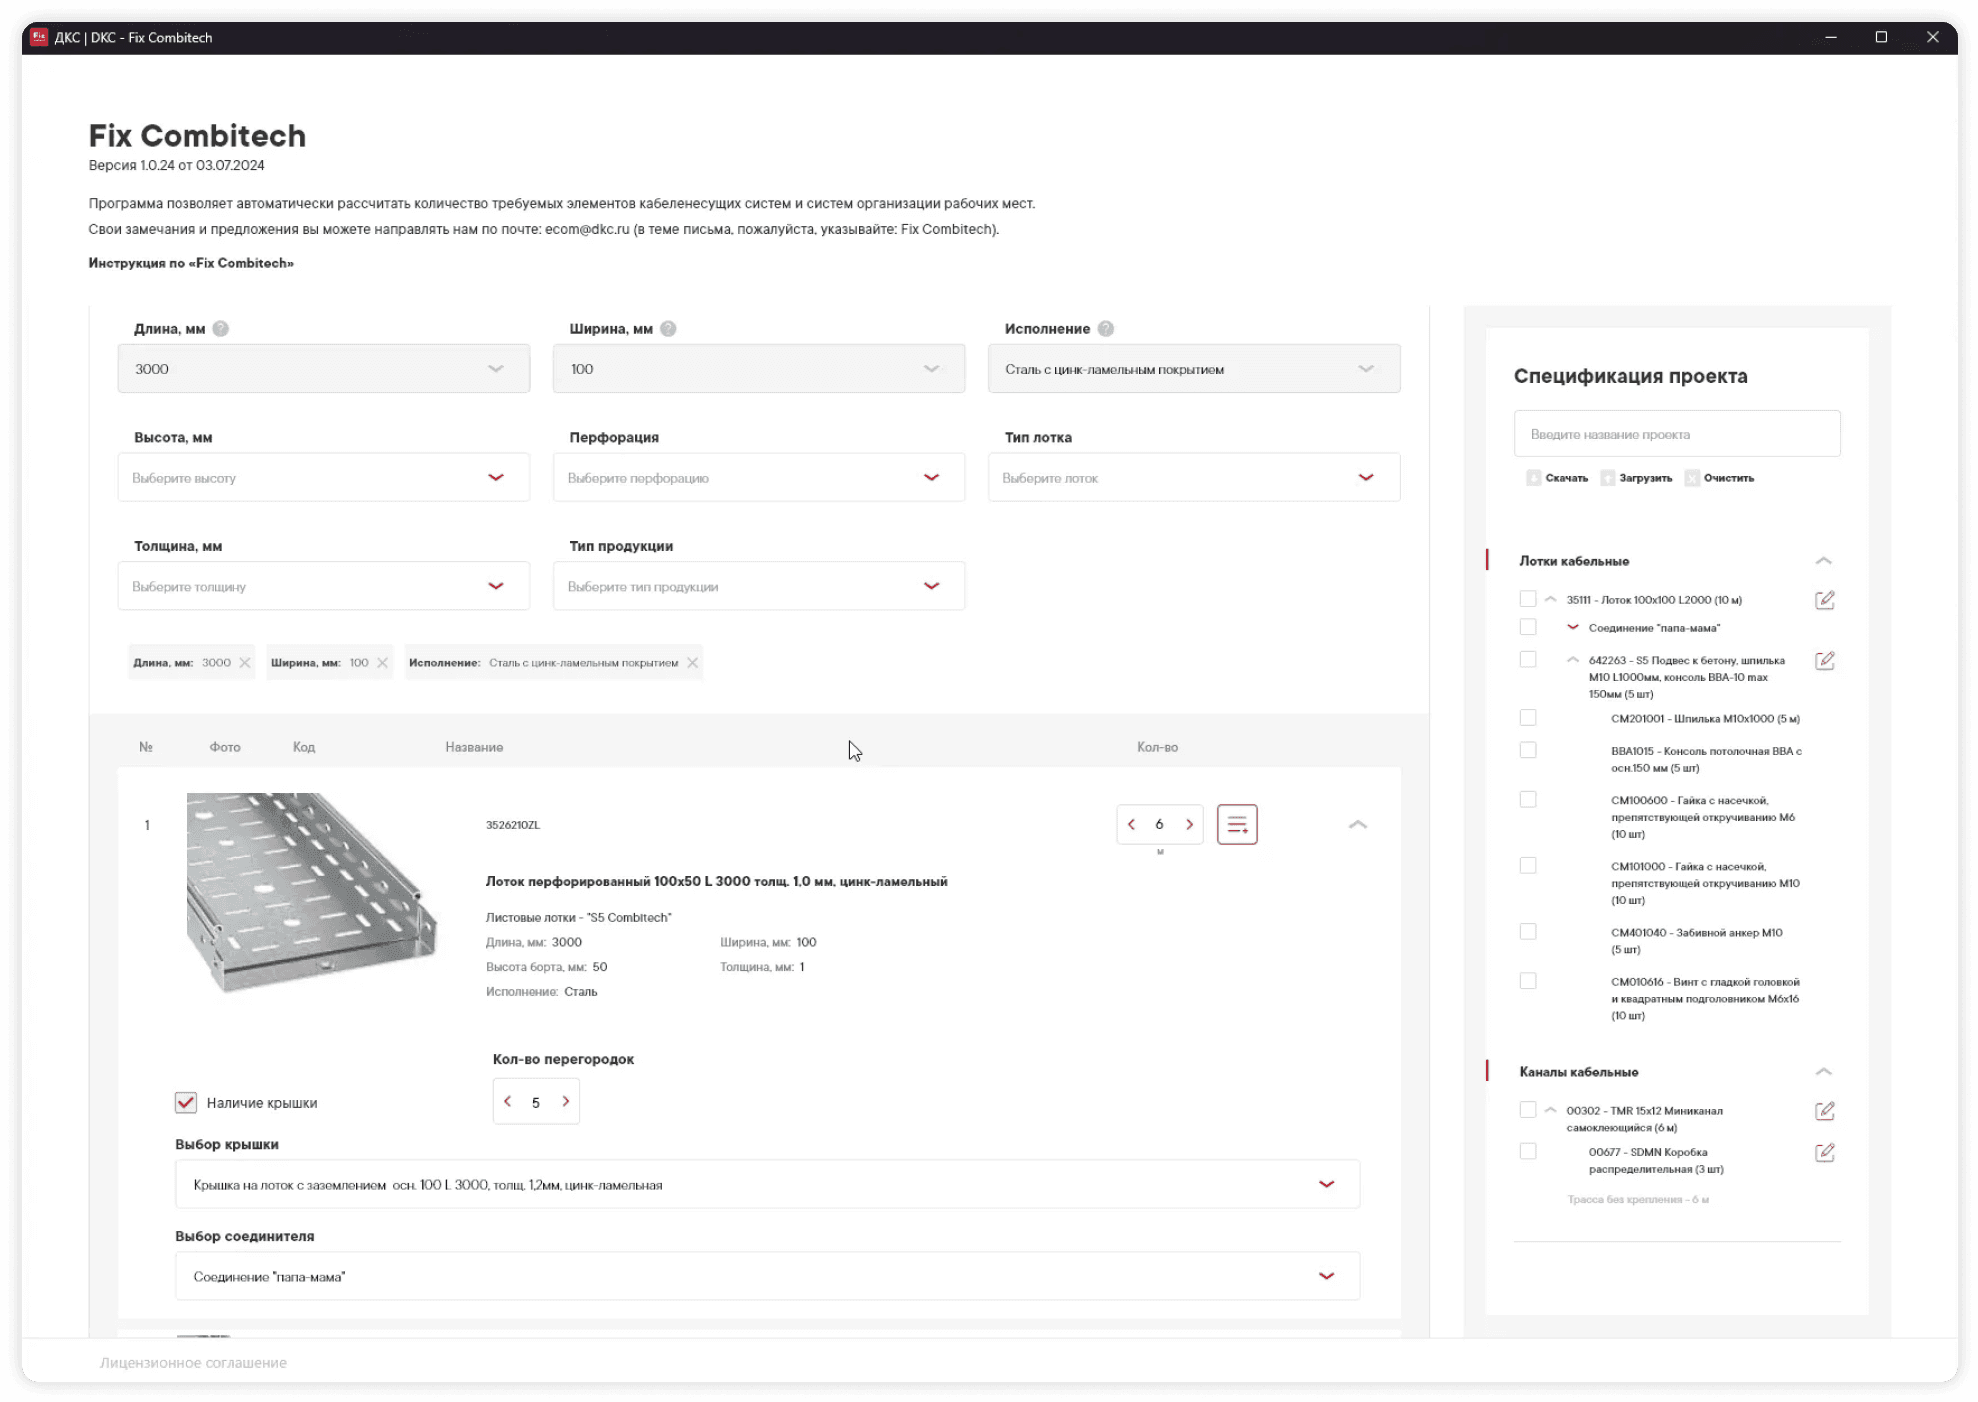Check the 642263 S5 Подвес checkbox

coord(1527,660)
